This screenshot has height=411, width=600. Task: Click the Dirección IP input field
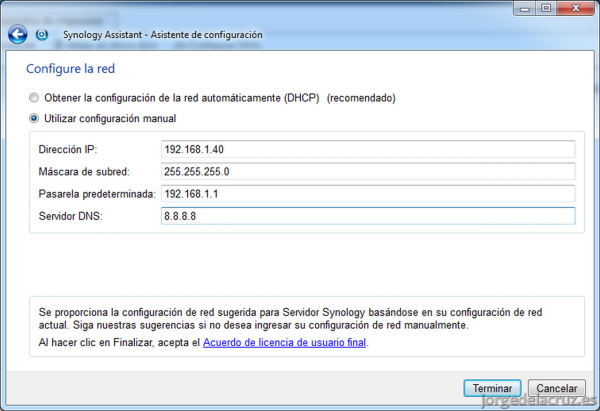pyautogui.click(x=368, y=149)
